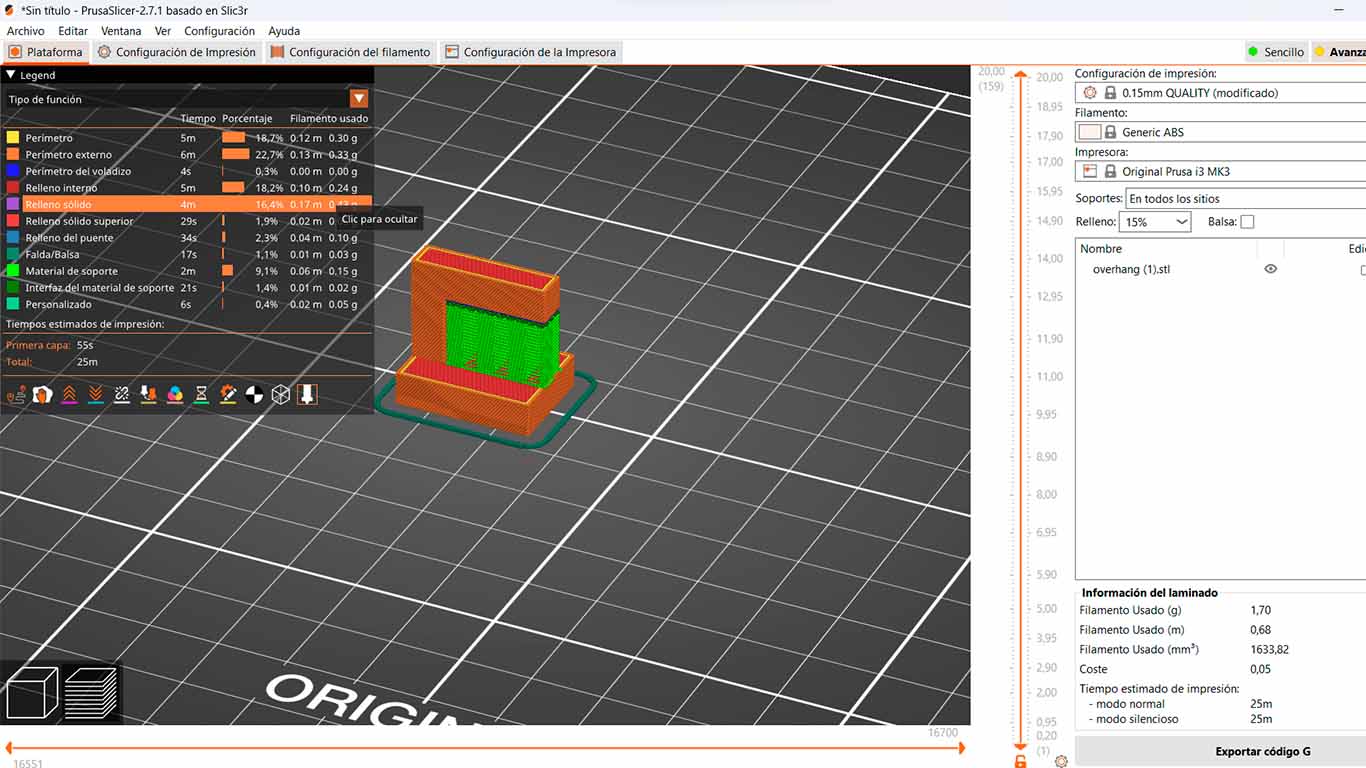1366x768 pixels.
Task: Hide Personalizado in legend
Action: click(x=187, y=304)
